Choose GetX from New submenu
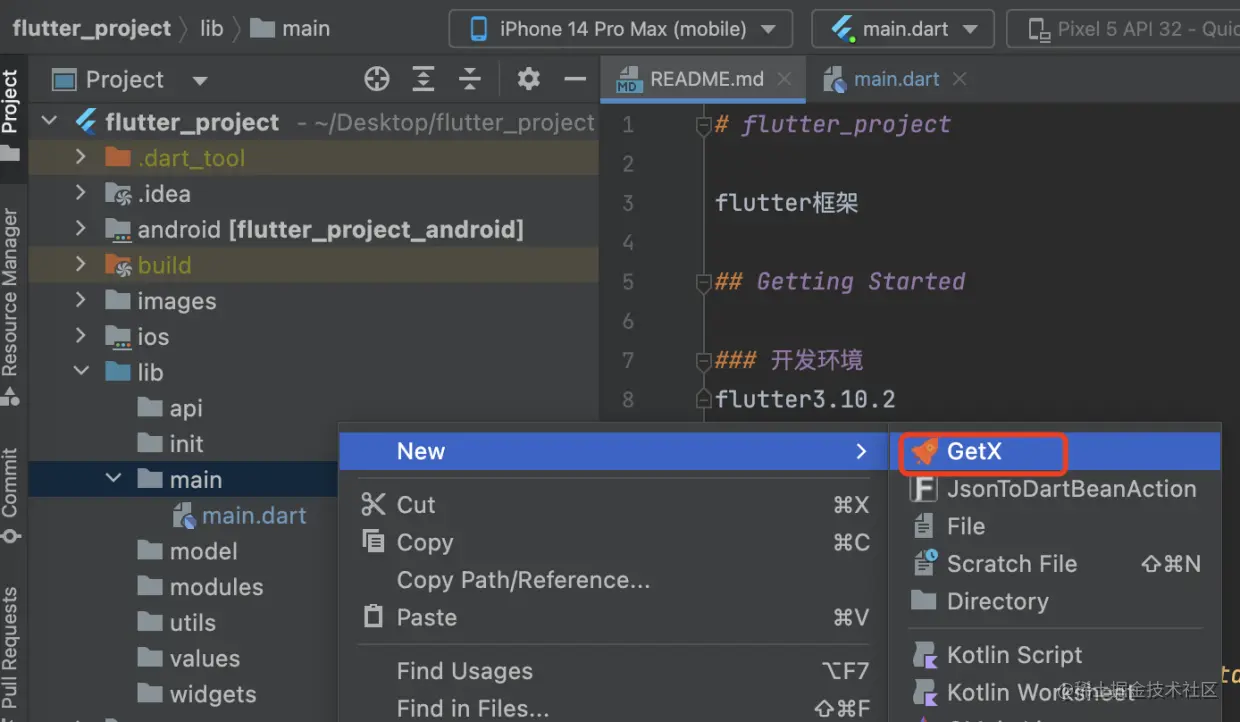The image size is (1240, 722). 1055,451
